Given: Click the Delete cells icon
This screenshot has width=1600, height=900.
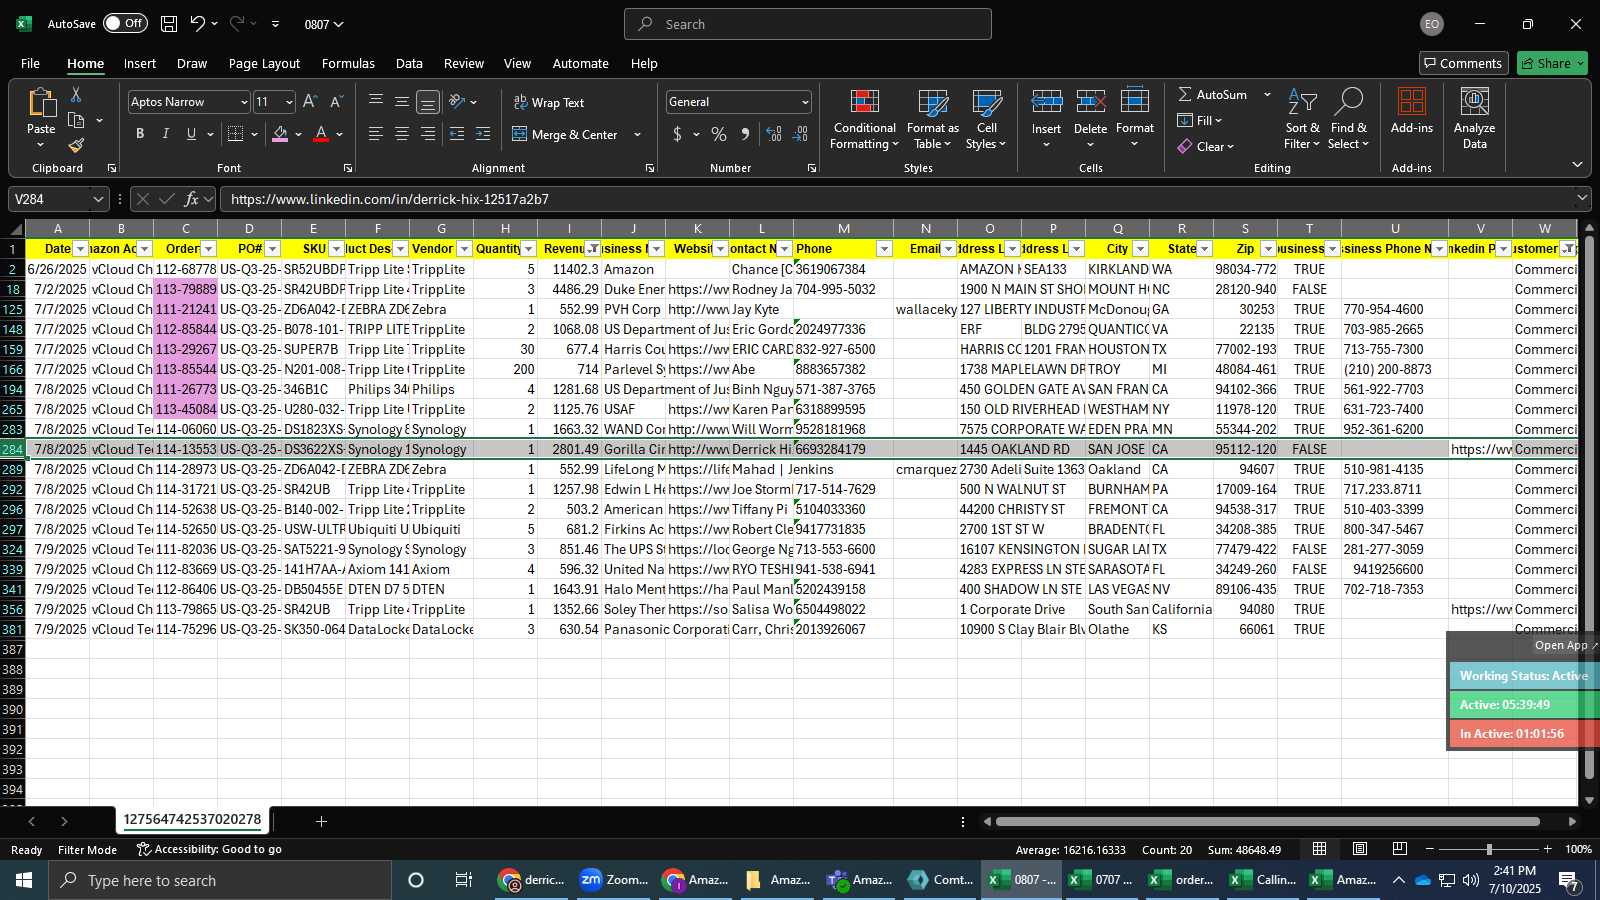Looking at the screenshot, I should click(x=1091, y=102).
